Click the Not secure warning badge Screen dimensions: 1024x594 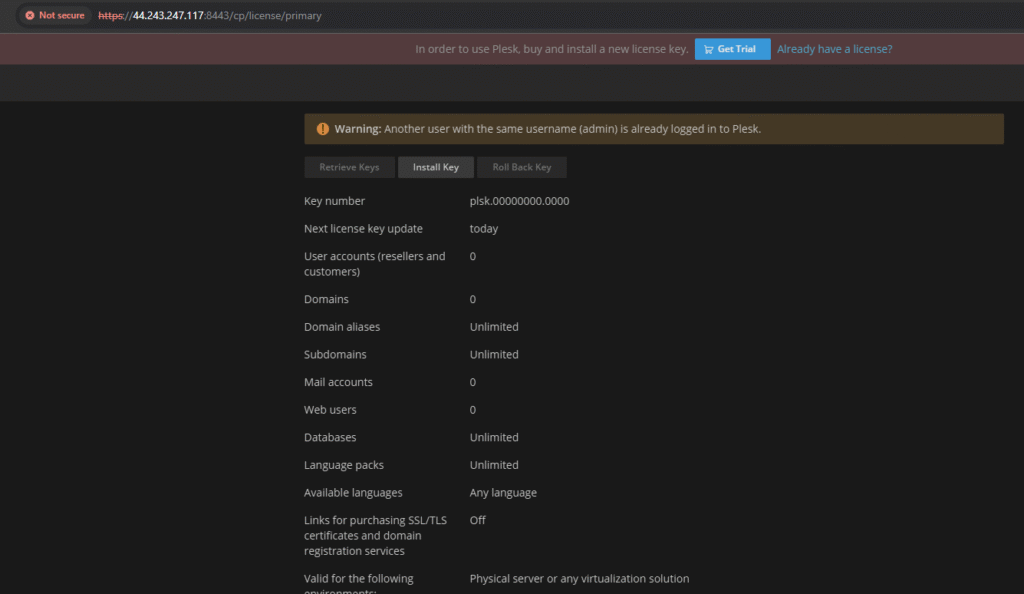[x=54, y=16]
